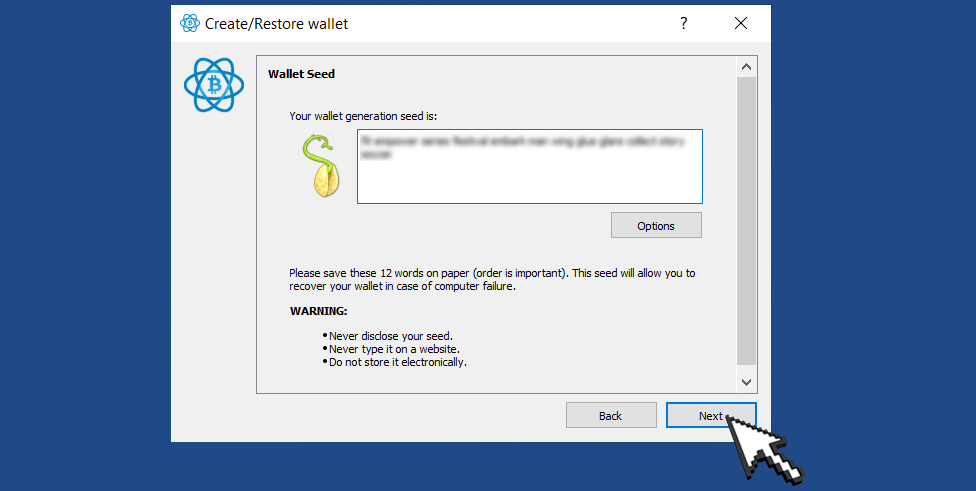Click the vertical scrollbar thumb

746,220
